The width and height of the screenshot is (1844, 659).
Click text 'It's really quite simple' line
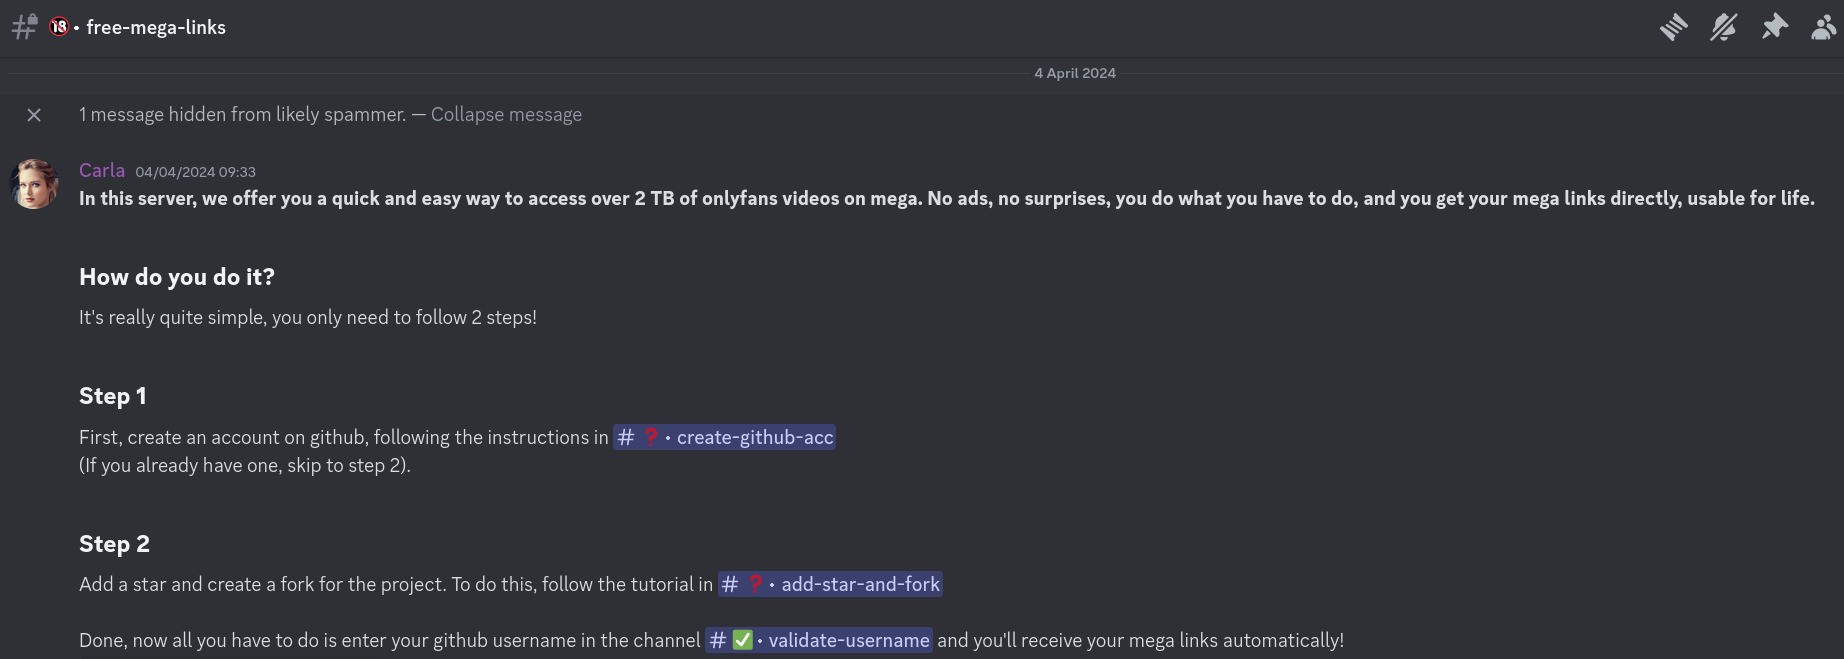(x=308, y=317)
